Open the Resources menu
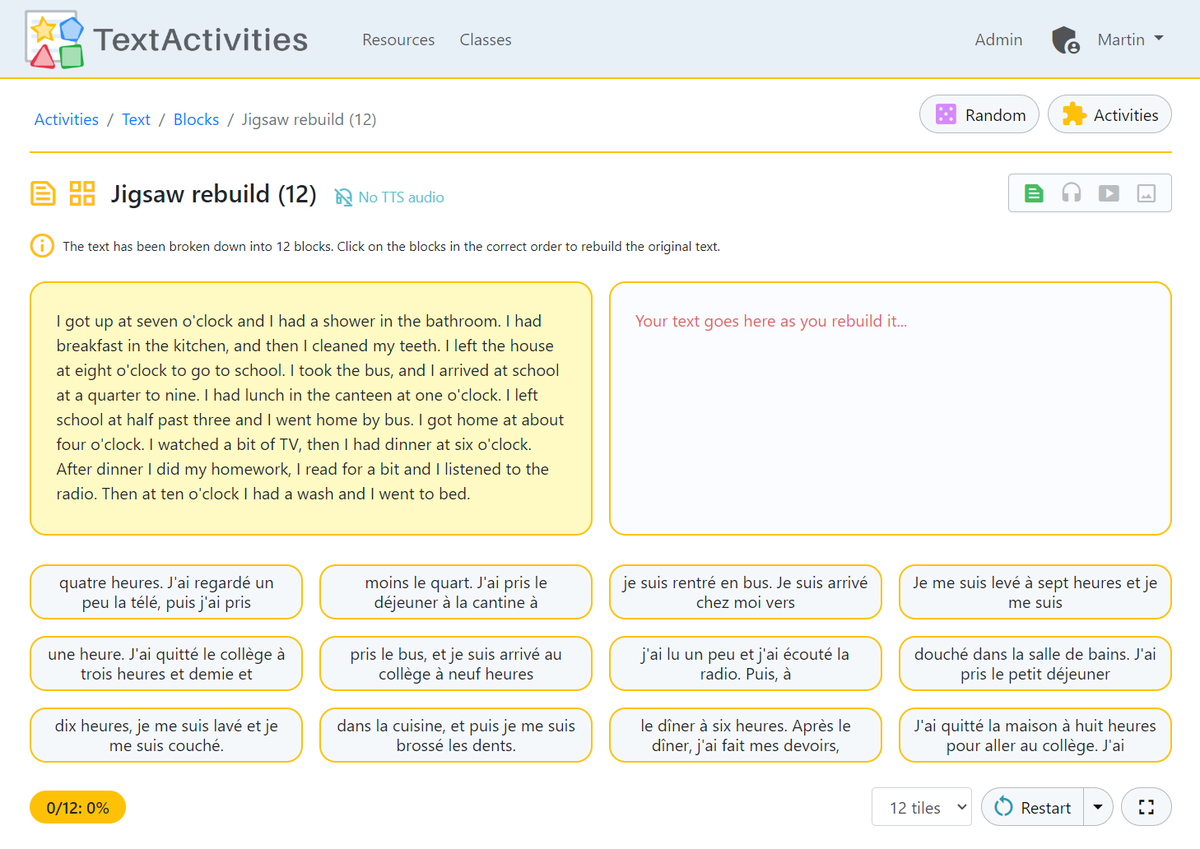 (x=398, y=40)
